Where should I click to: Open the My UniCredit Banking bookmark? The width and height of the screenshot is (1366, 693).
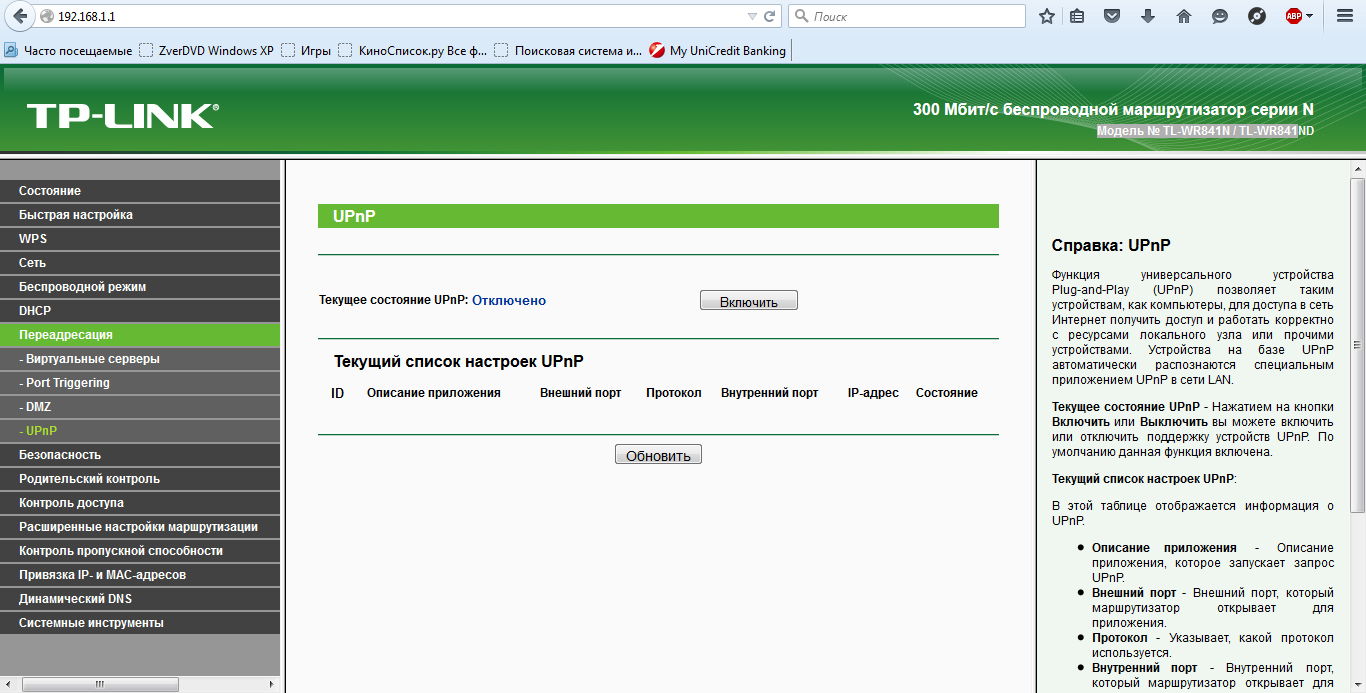pos(718,50)
